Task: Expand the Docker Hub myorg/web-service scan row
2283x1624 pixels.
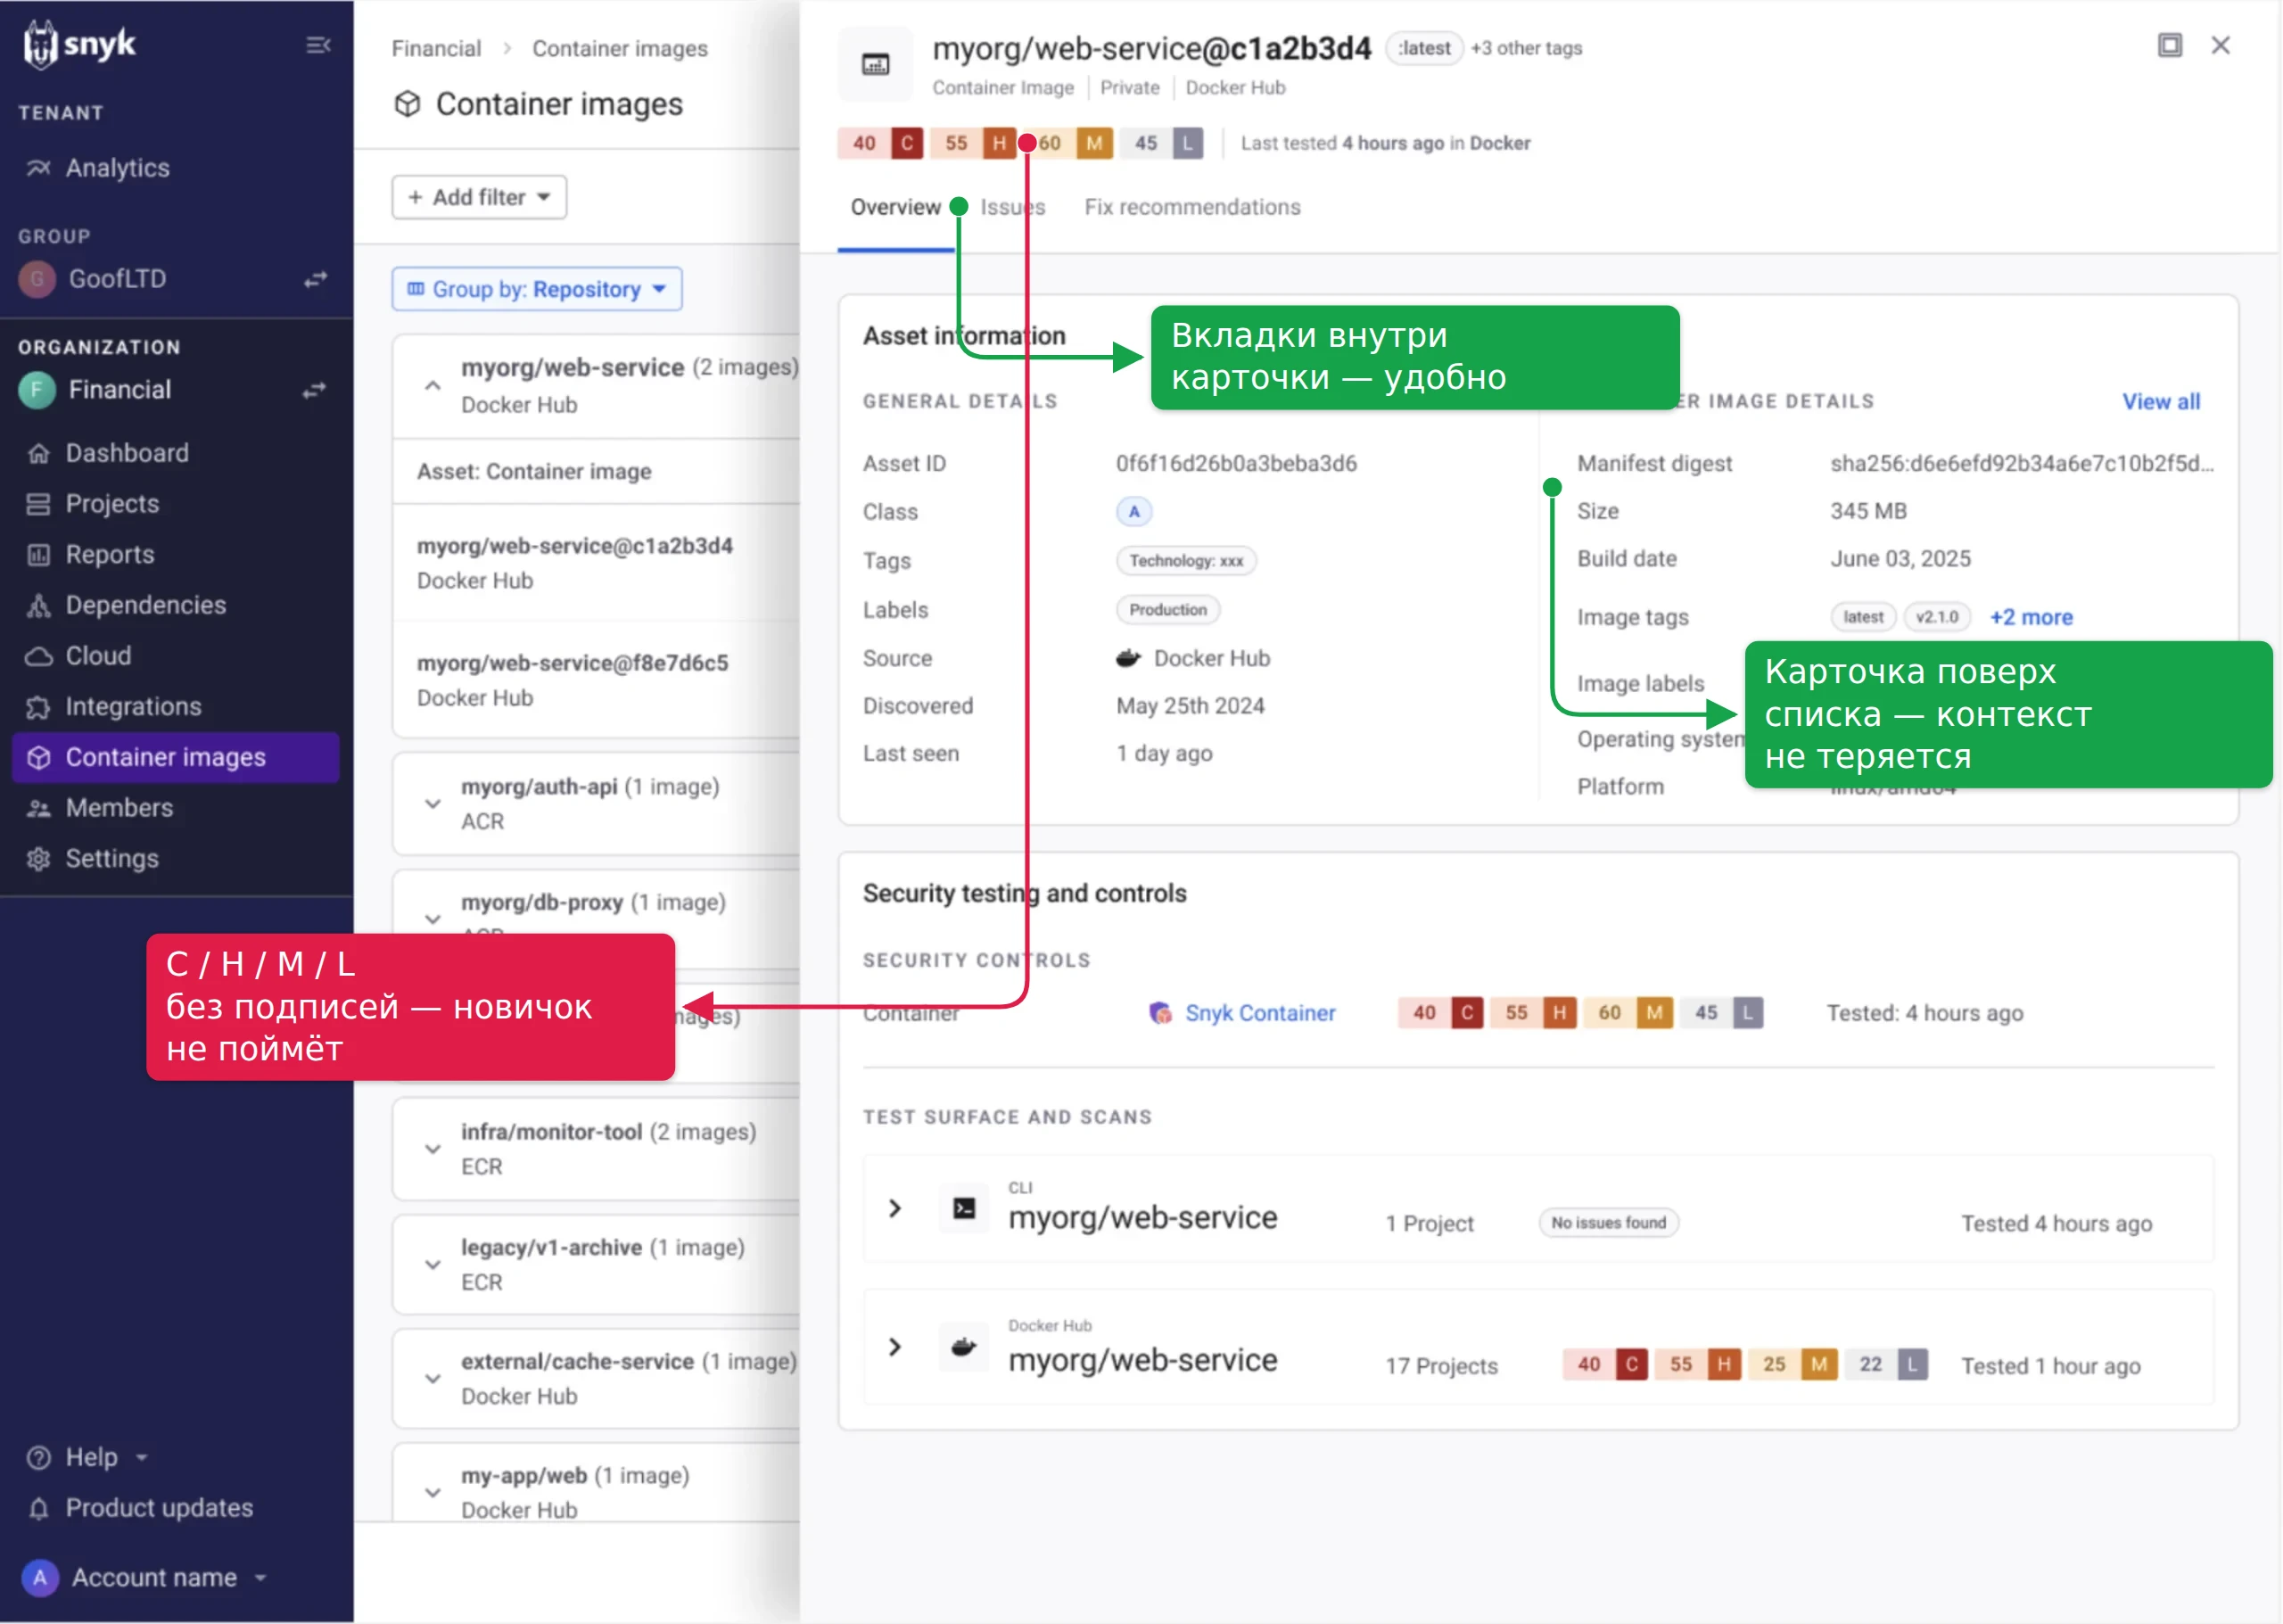Action: click(895, 1347)
